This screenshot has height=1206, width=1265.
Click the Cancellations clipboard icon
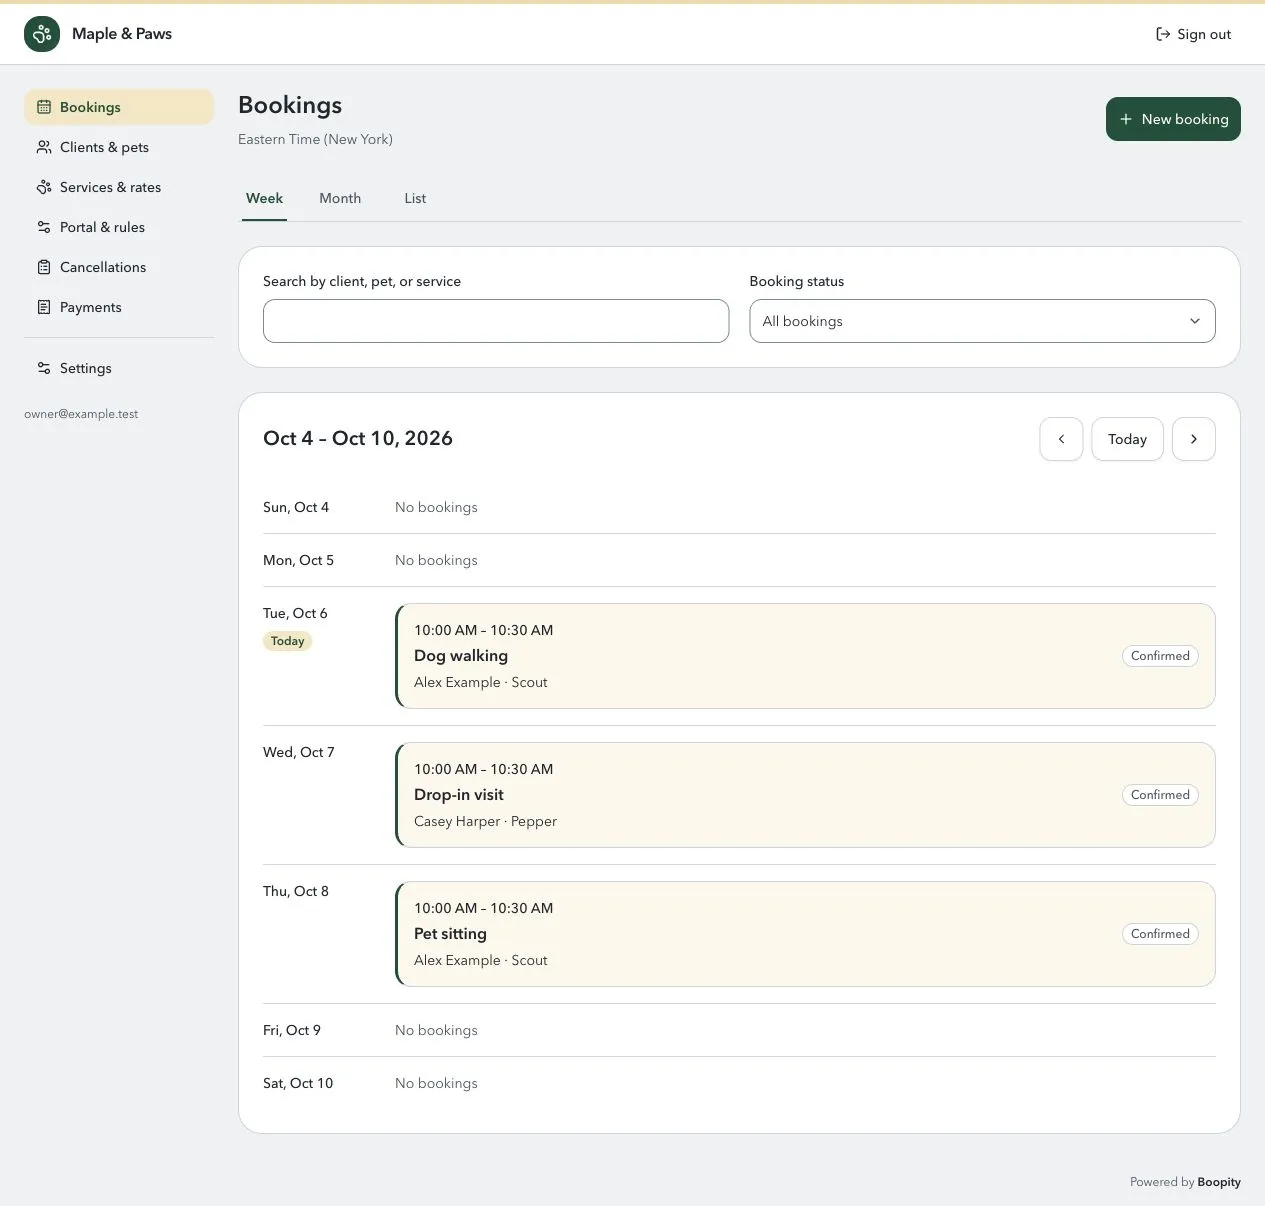pos(44,267)
